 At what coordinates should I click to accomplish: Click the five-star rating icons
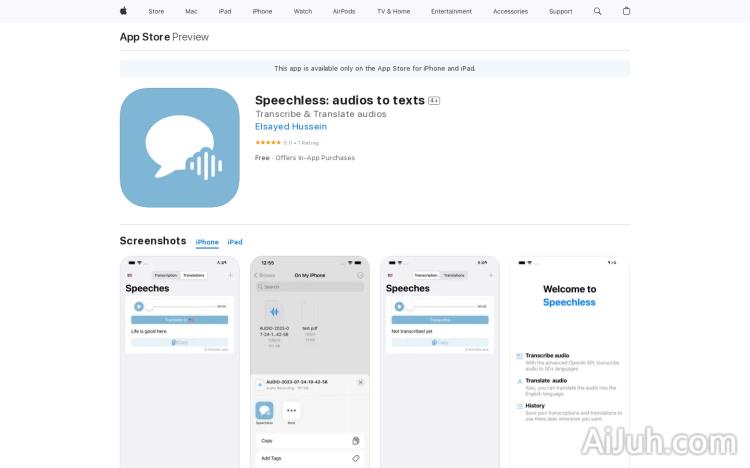(268, 143)
